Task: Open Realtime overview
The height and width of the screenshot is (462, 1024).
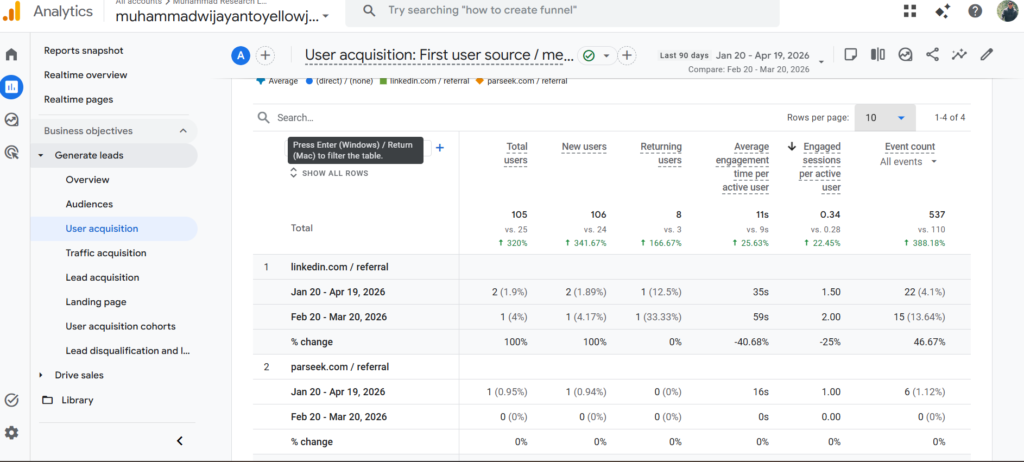Action: [x=86, y=75]
